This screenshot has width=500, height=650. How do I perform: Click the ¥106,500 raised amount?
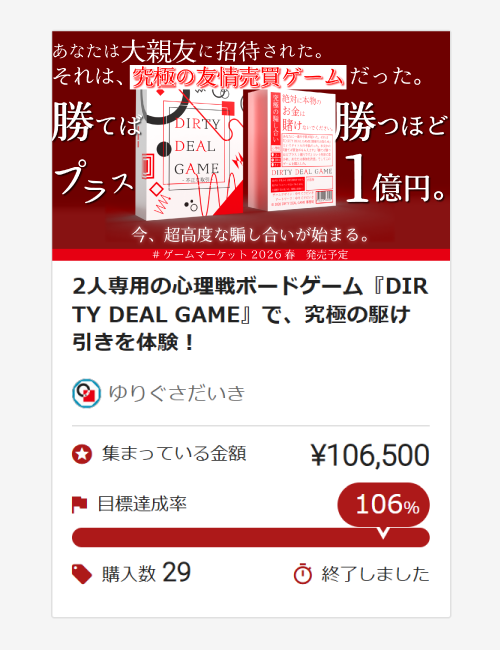370,455
